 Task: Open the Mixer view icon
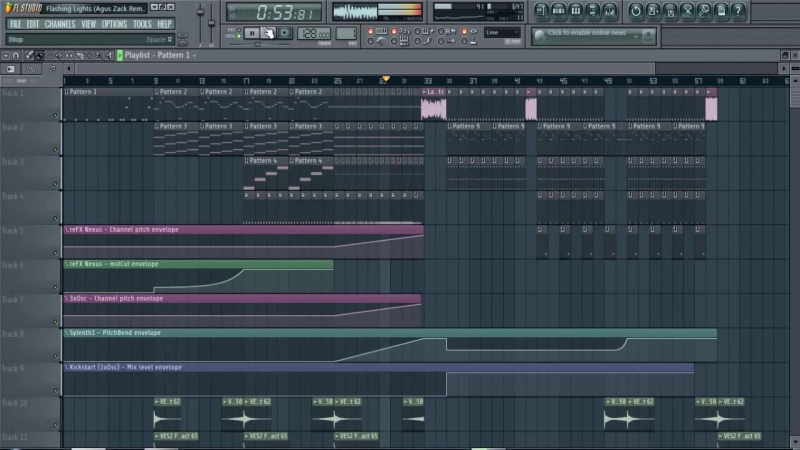click(x=609, y=11)
